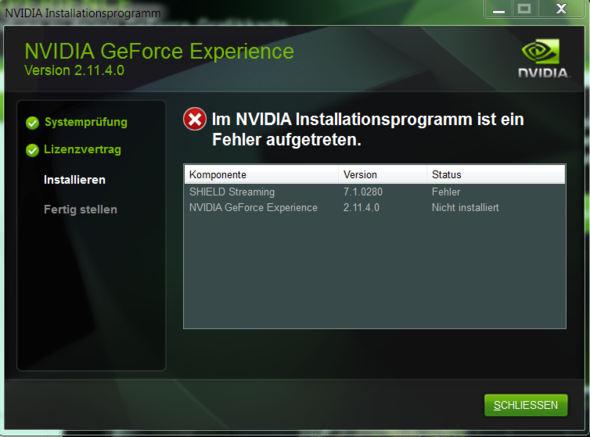Click the Nicht installiert status cell
This screenshot has height=437, width=590.
point(465,207)
